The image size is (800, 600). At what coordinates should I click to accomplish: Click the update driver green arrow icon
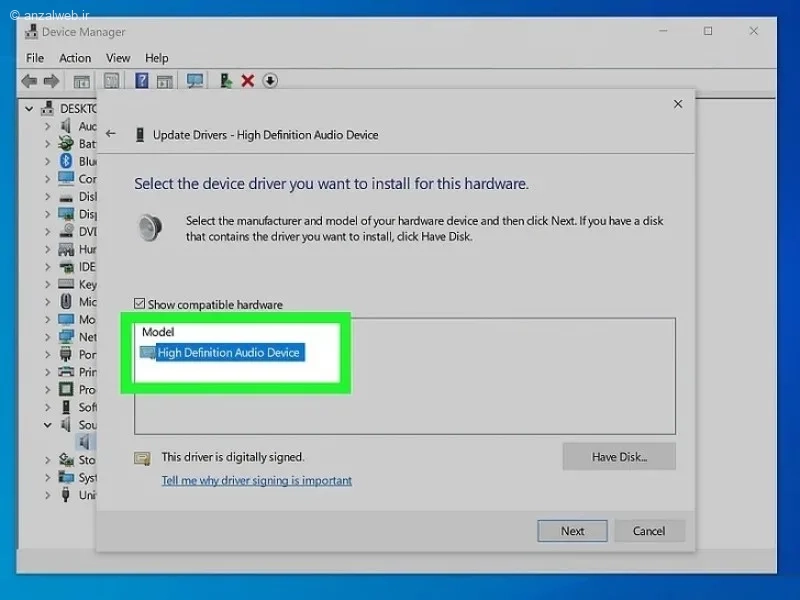[x=226, y=81]
